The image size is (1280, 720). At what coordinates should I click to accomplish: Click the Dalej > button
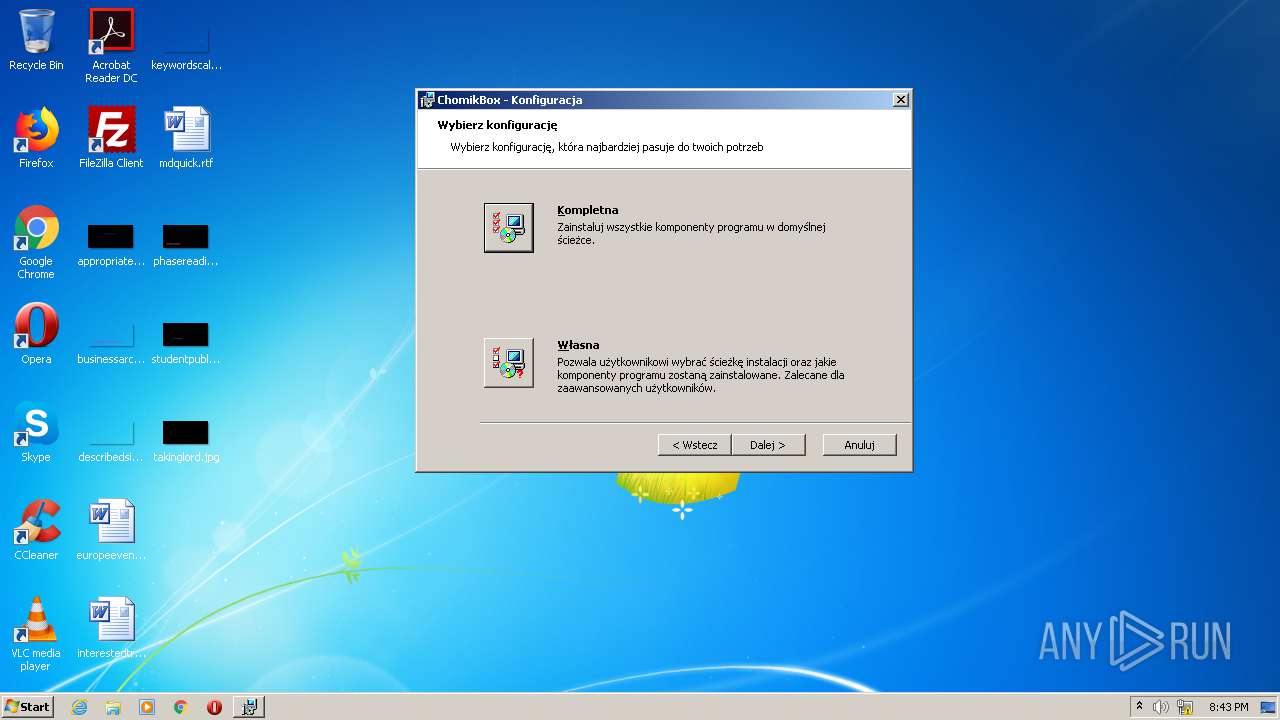pos(768,445)
